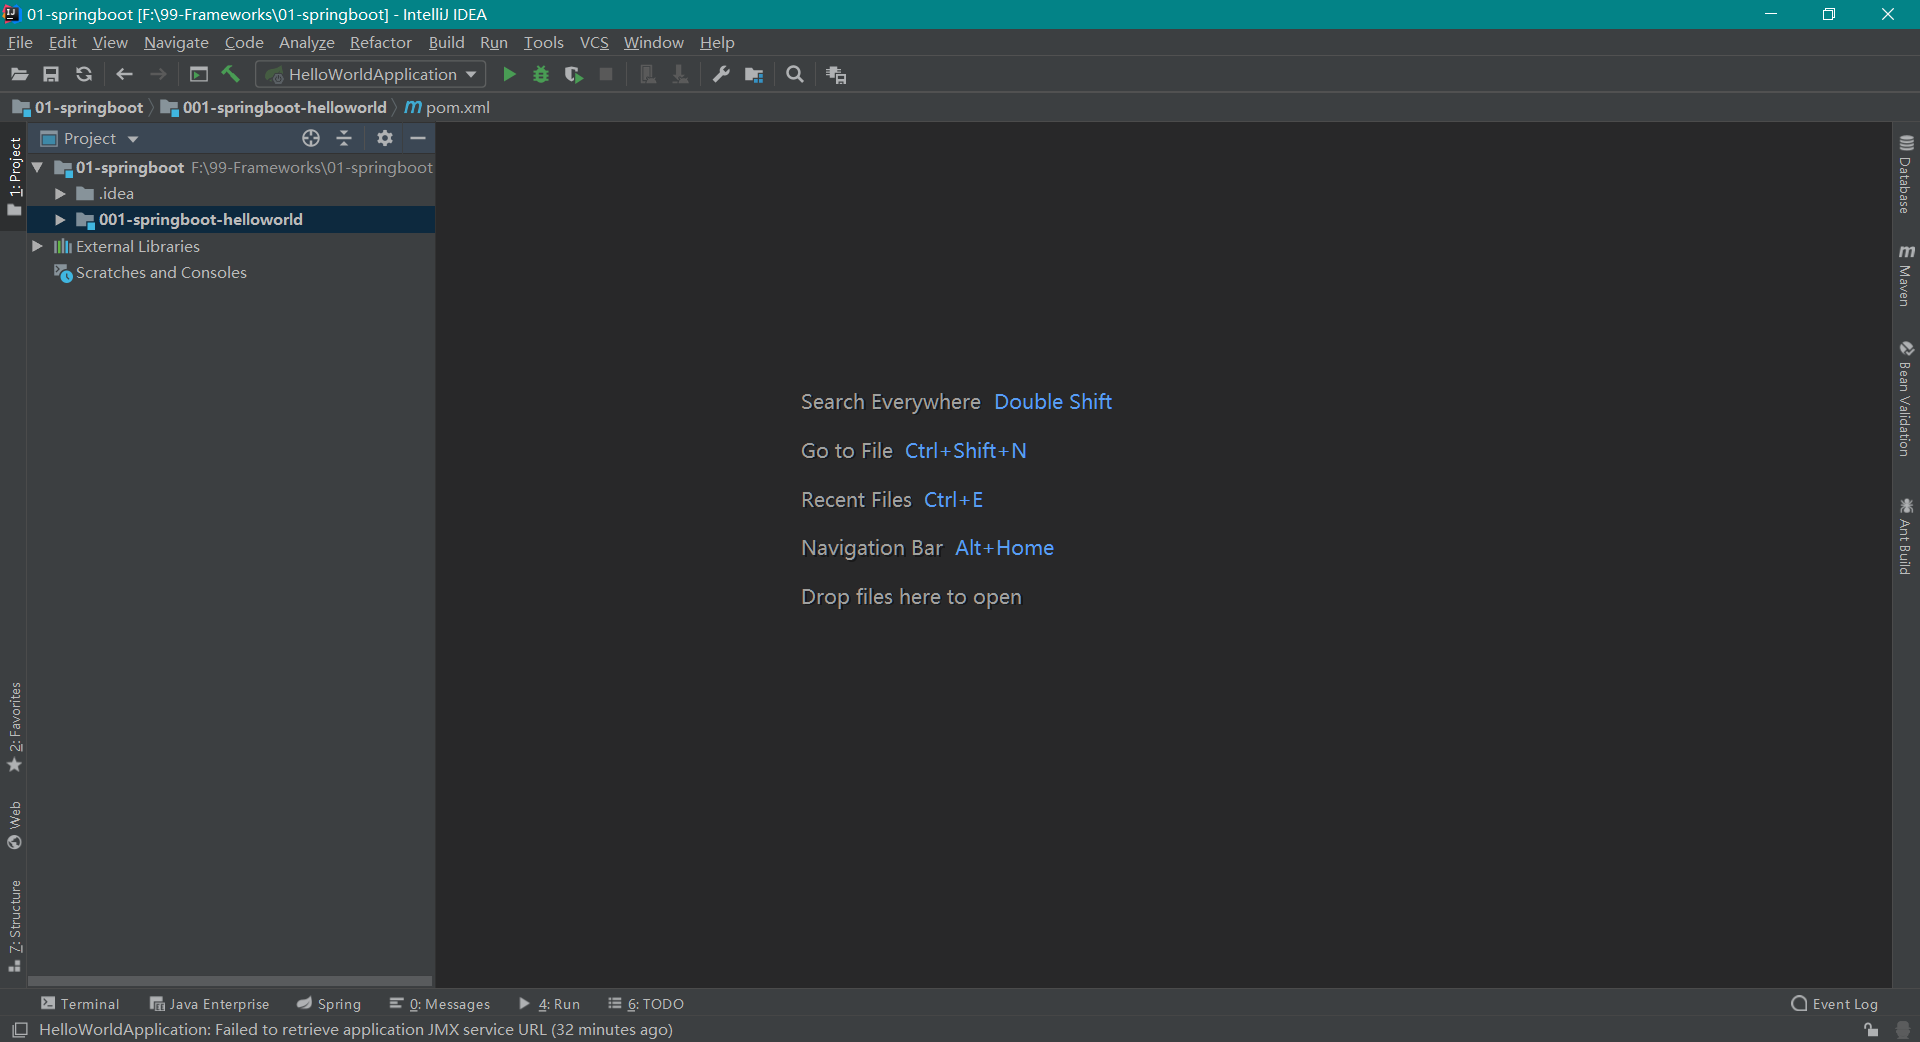The height and width of the screenshot is (1042, 1920).
Task: Run HelloWorldApplication with green play button
Action: pyautogui.click(x=509, y=74)
